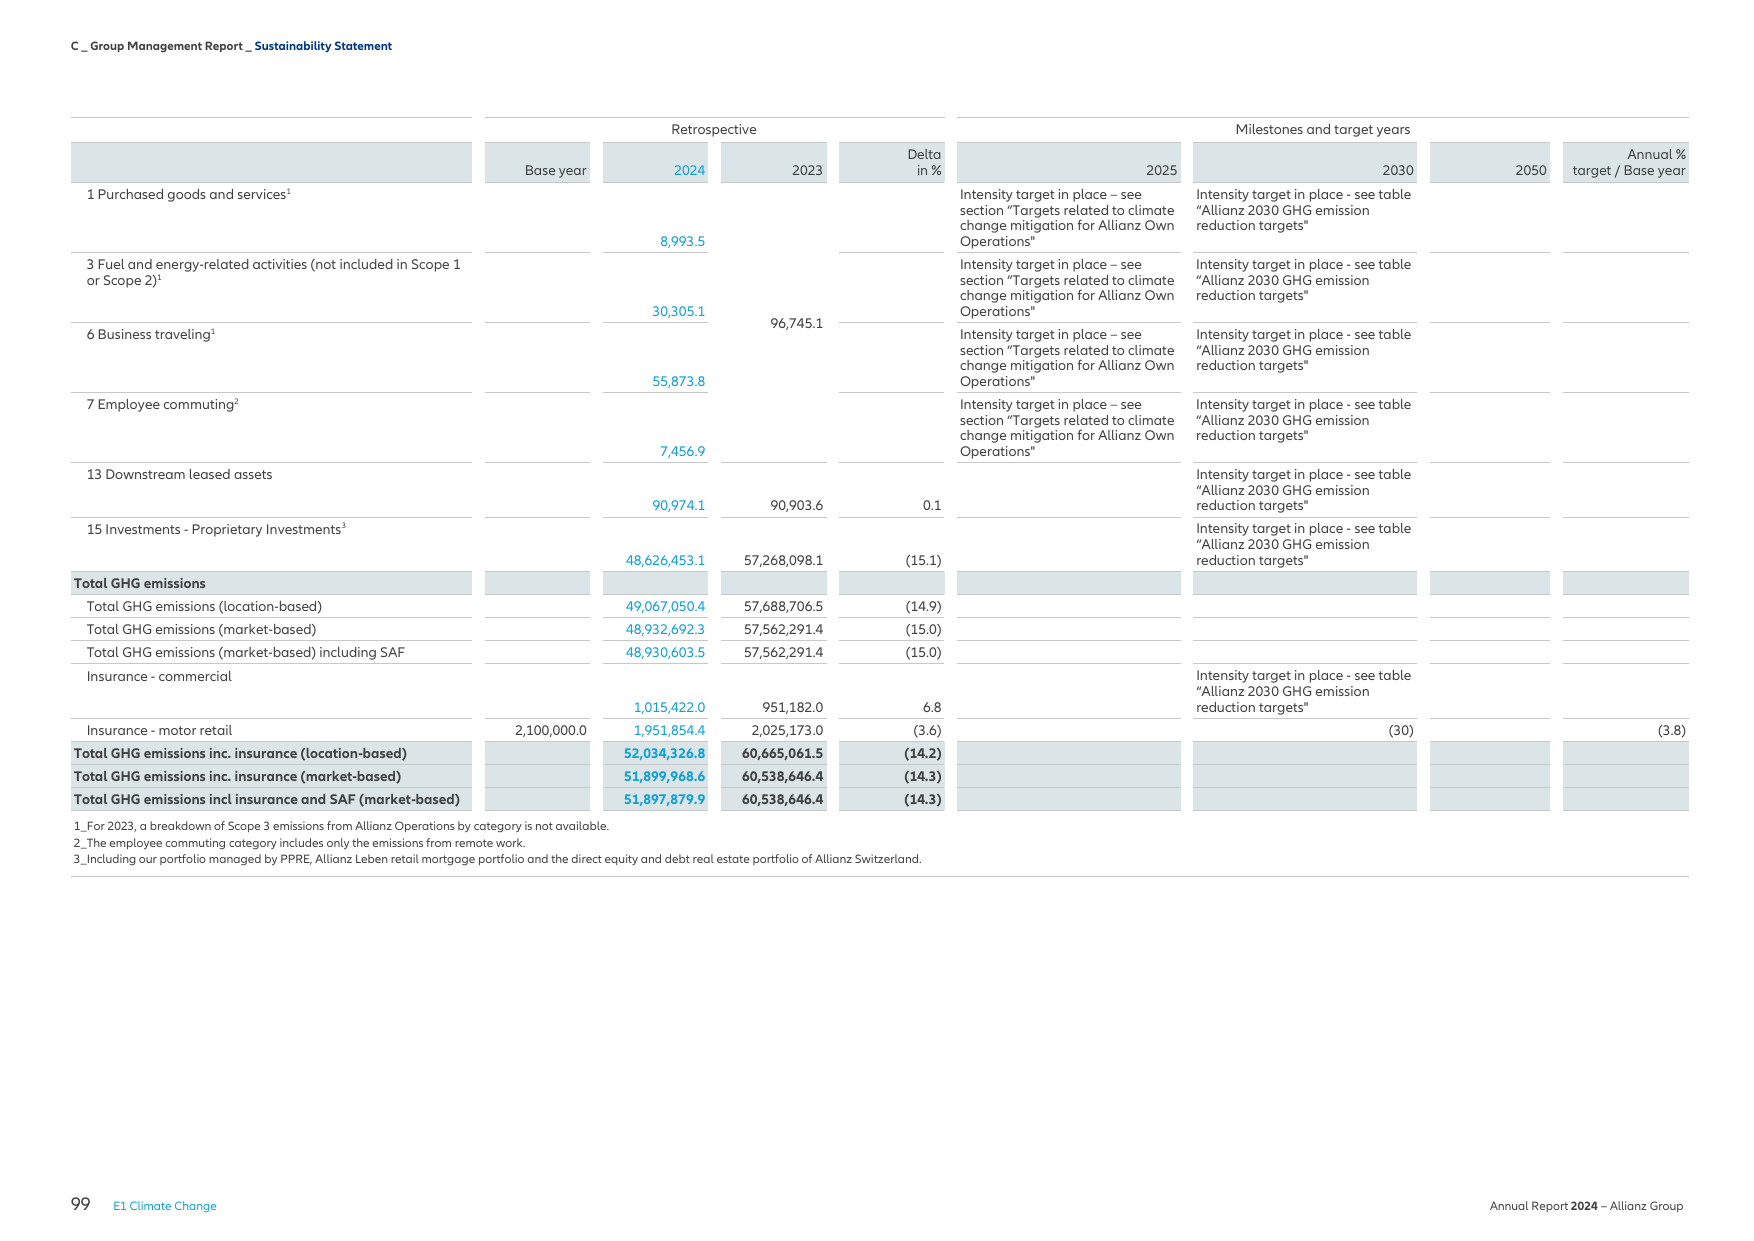Click the Base year column header
The height and width of the screenshot is (1241, 1754).
(x=556, y=170)
